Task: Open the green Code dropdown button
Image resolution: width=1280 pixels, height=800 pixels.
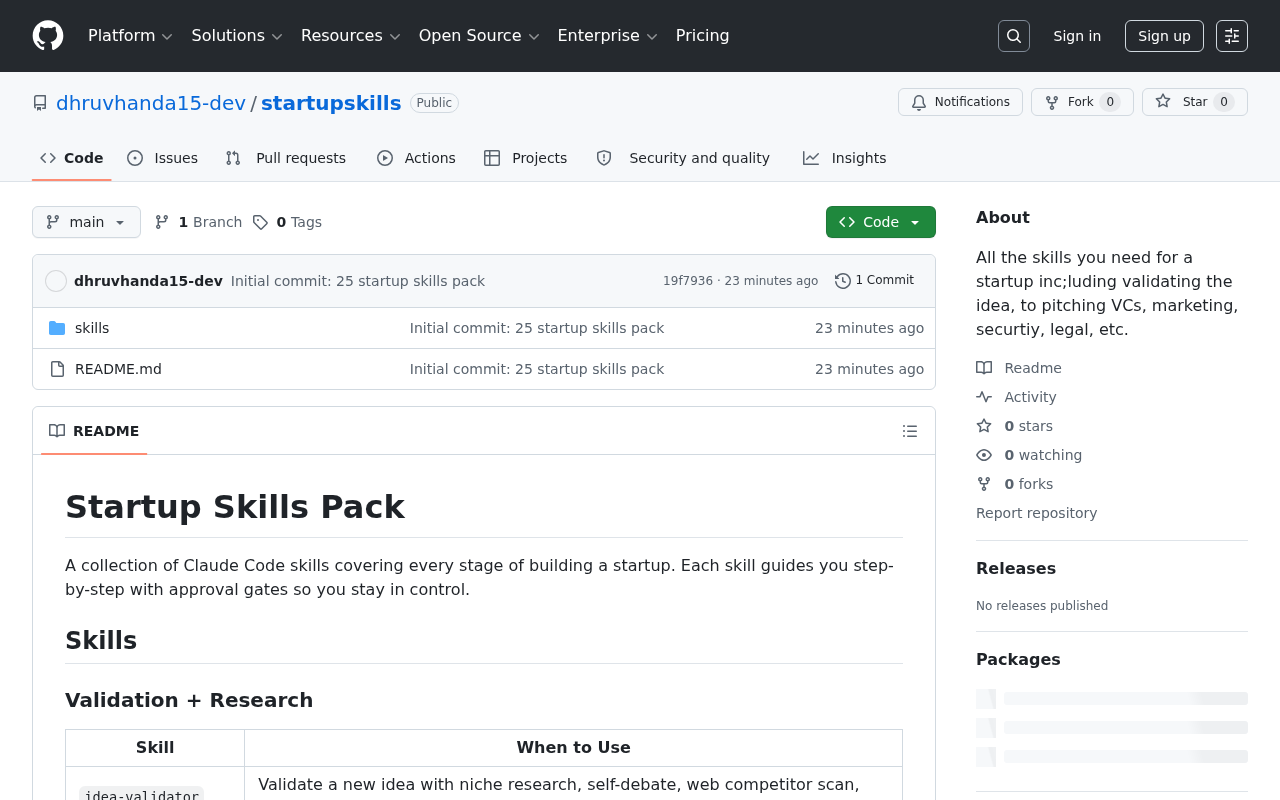Action: pyautogui.click(x=881, y=222)
